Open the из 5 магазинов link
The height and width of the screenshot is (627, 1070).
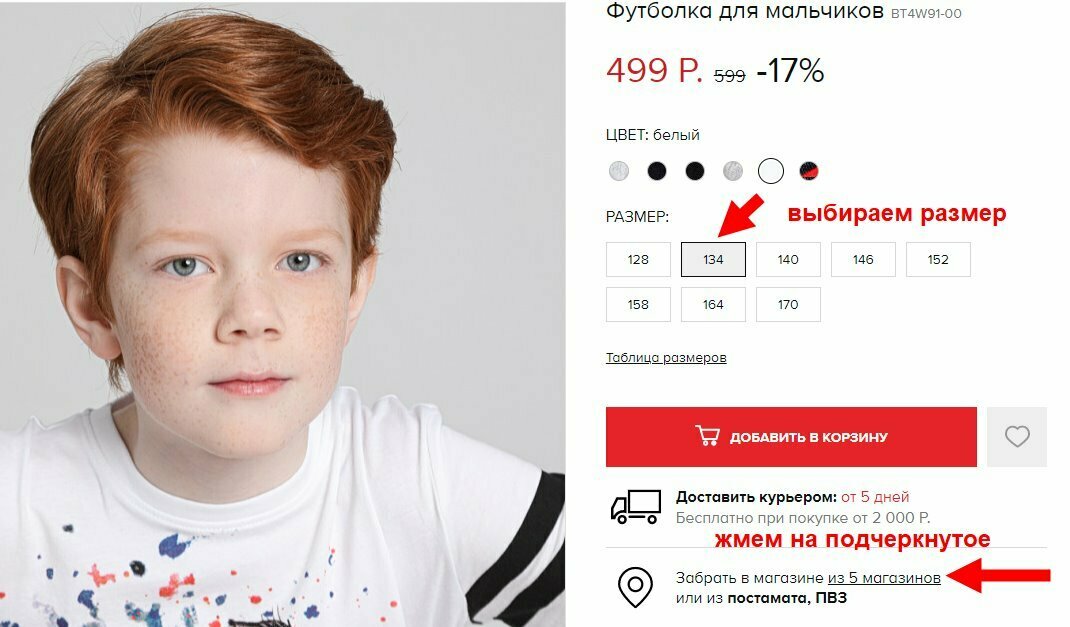[x=884, y=578]
